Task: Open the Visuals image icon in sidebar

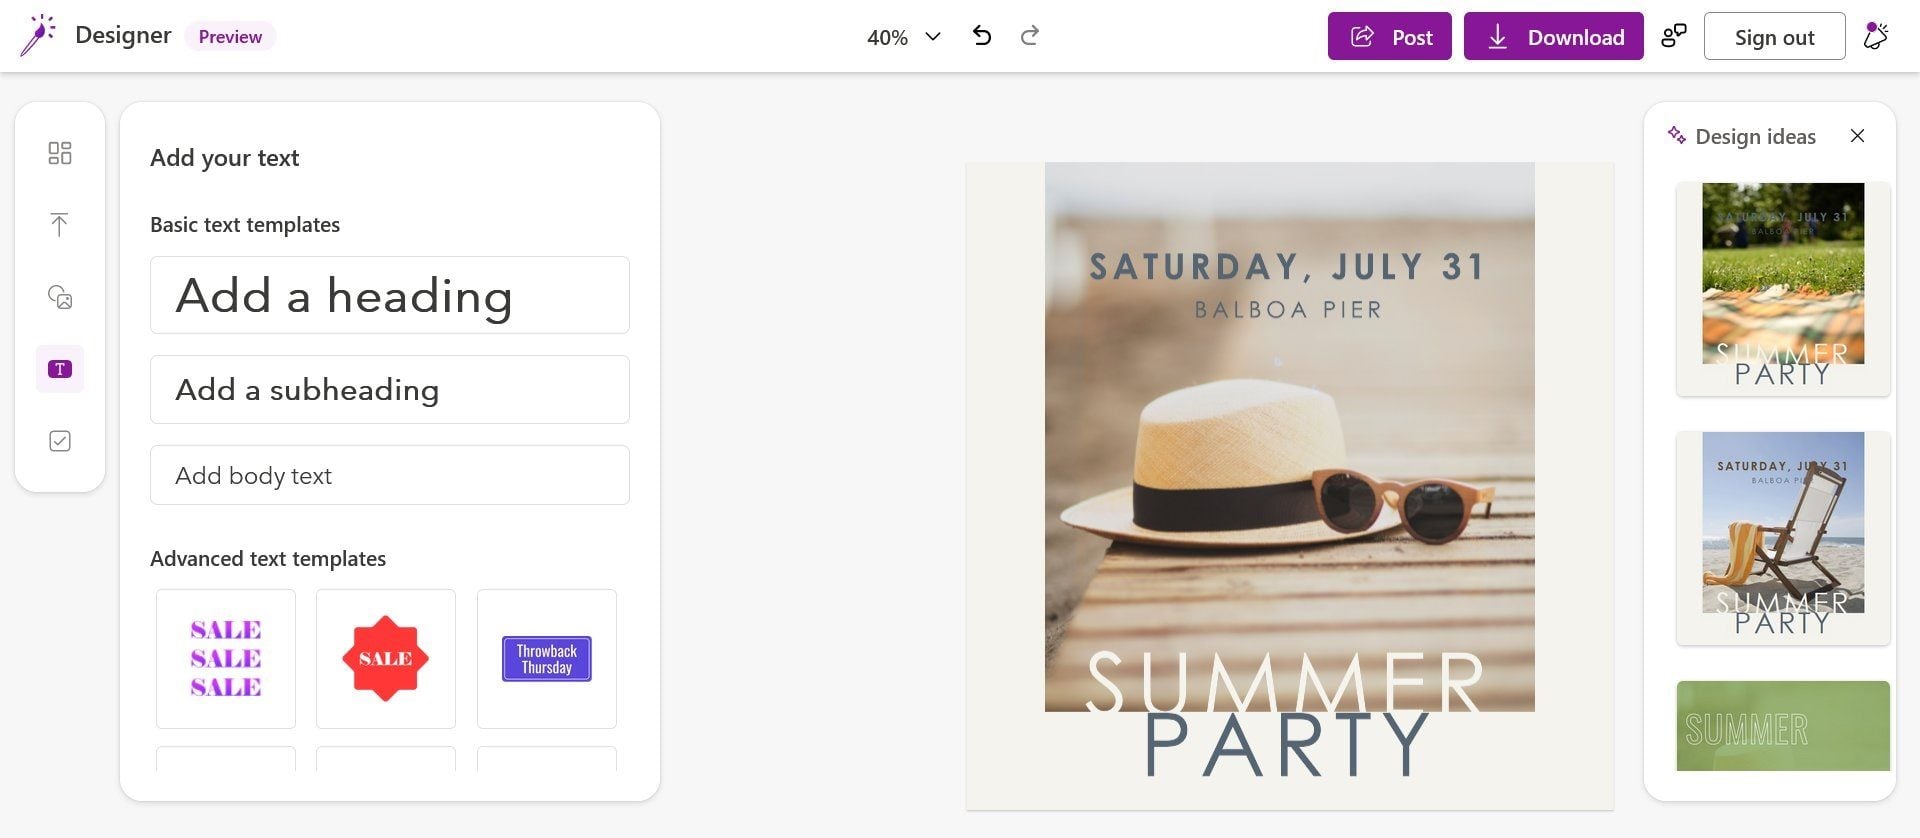Action: pos(60,297)
